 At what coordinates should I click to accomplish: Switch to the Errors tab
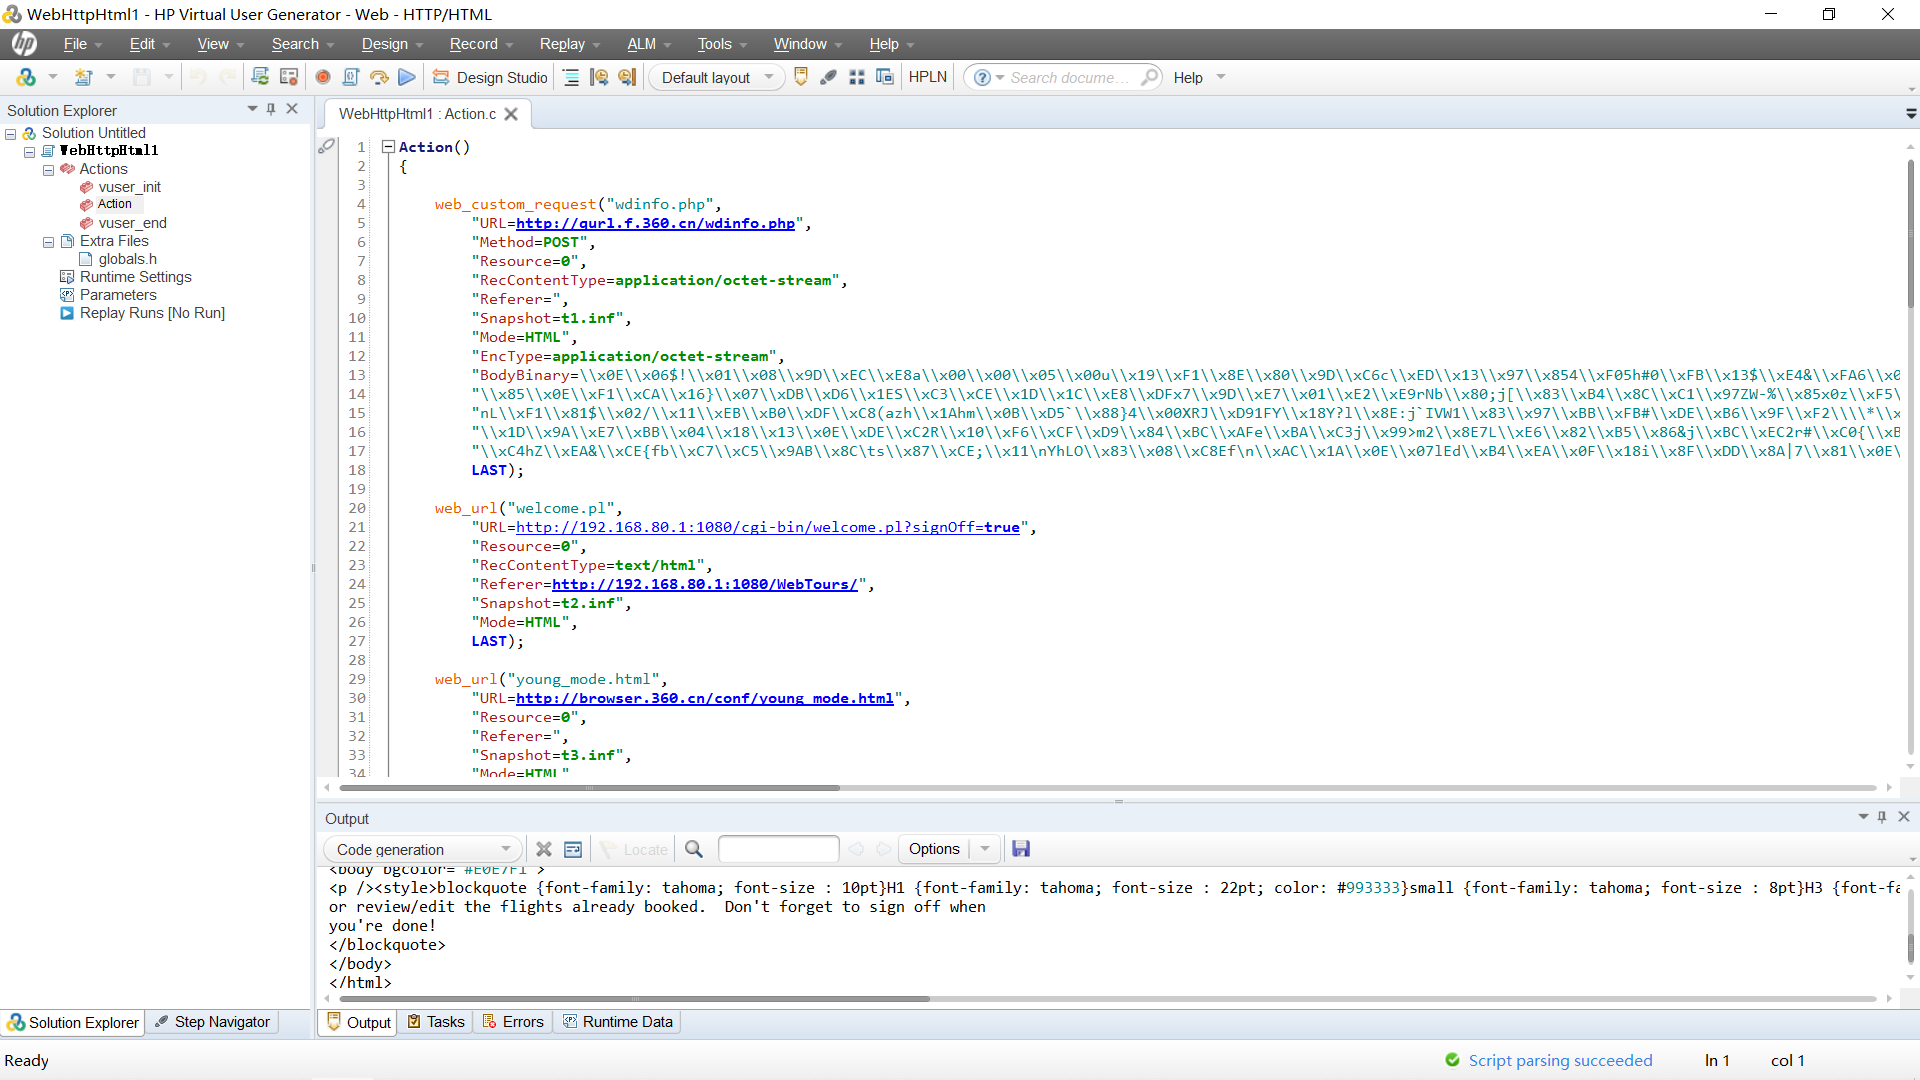click(x=514, y=1022)
